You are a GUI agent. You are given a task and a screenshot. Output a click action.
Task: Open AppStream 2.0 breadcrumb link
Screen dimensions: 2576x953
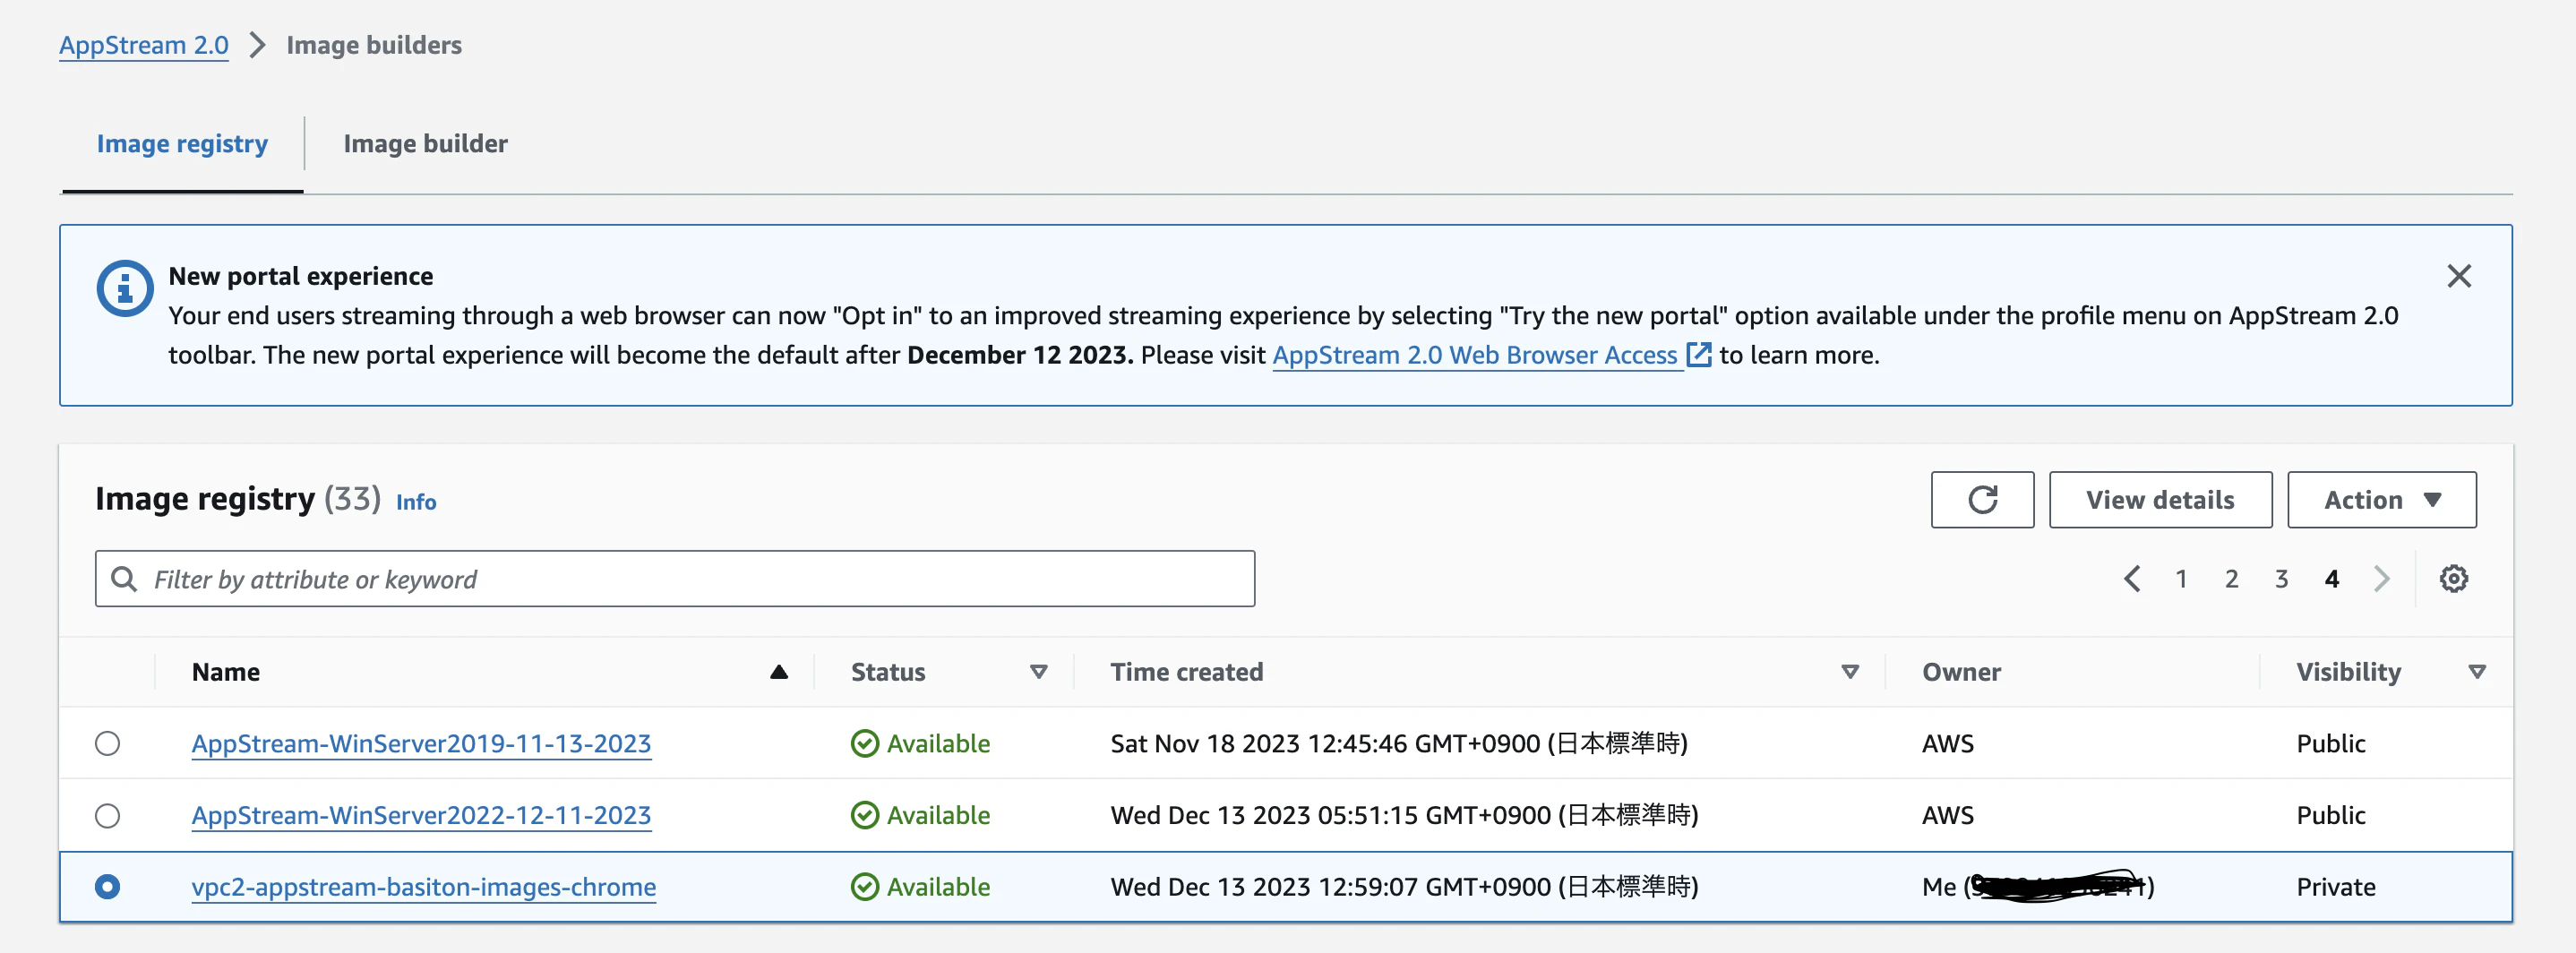(x=144, y=45)
